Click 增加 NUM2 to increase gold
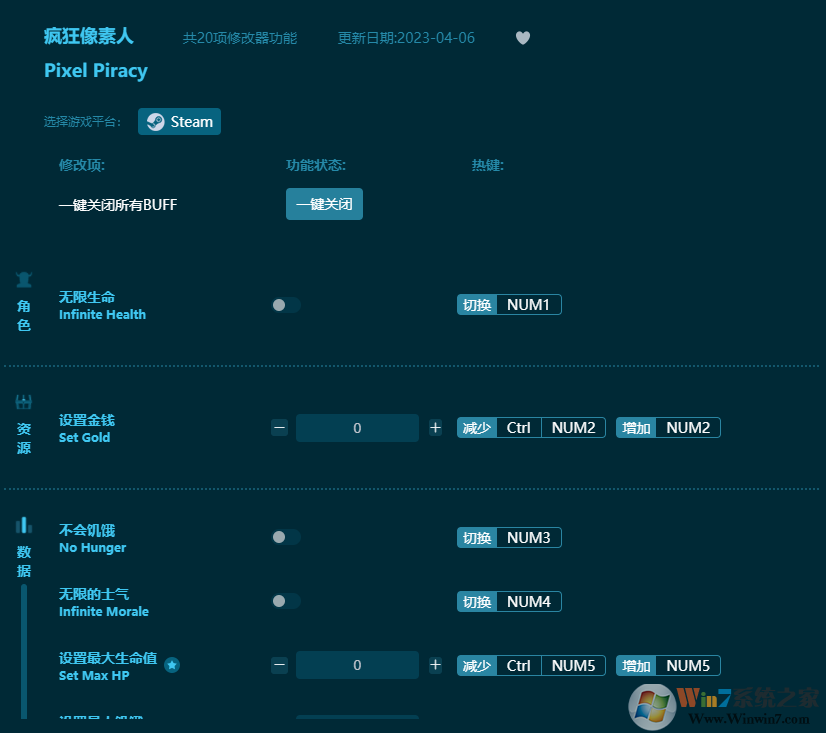 (x=668, y=427)
